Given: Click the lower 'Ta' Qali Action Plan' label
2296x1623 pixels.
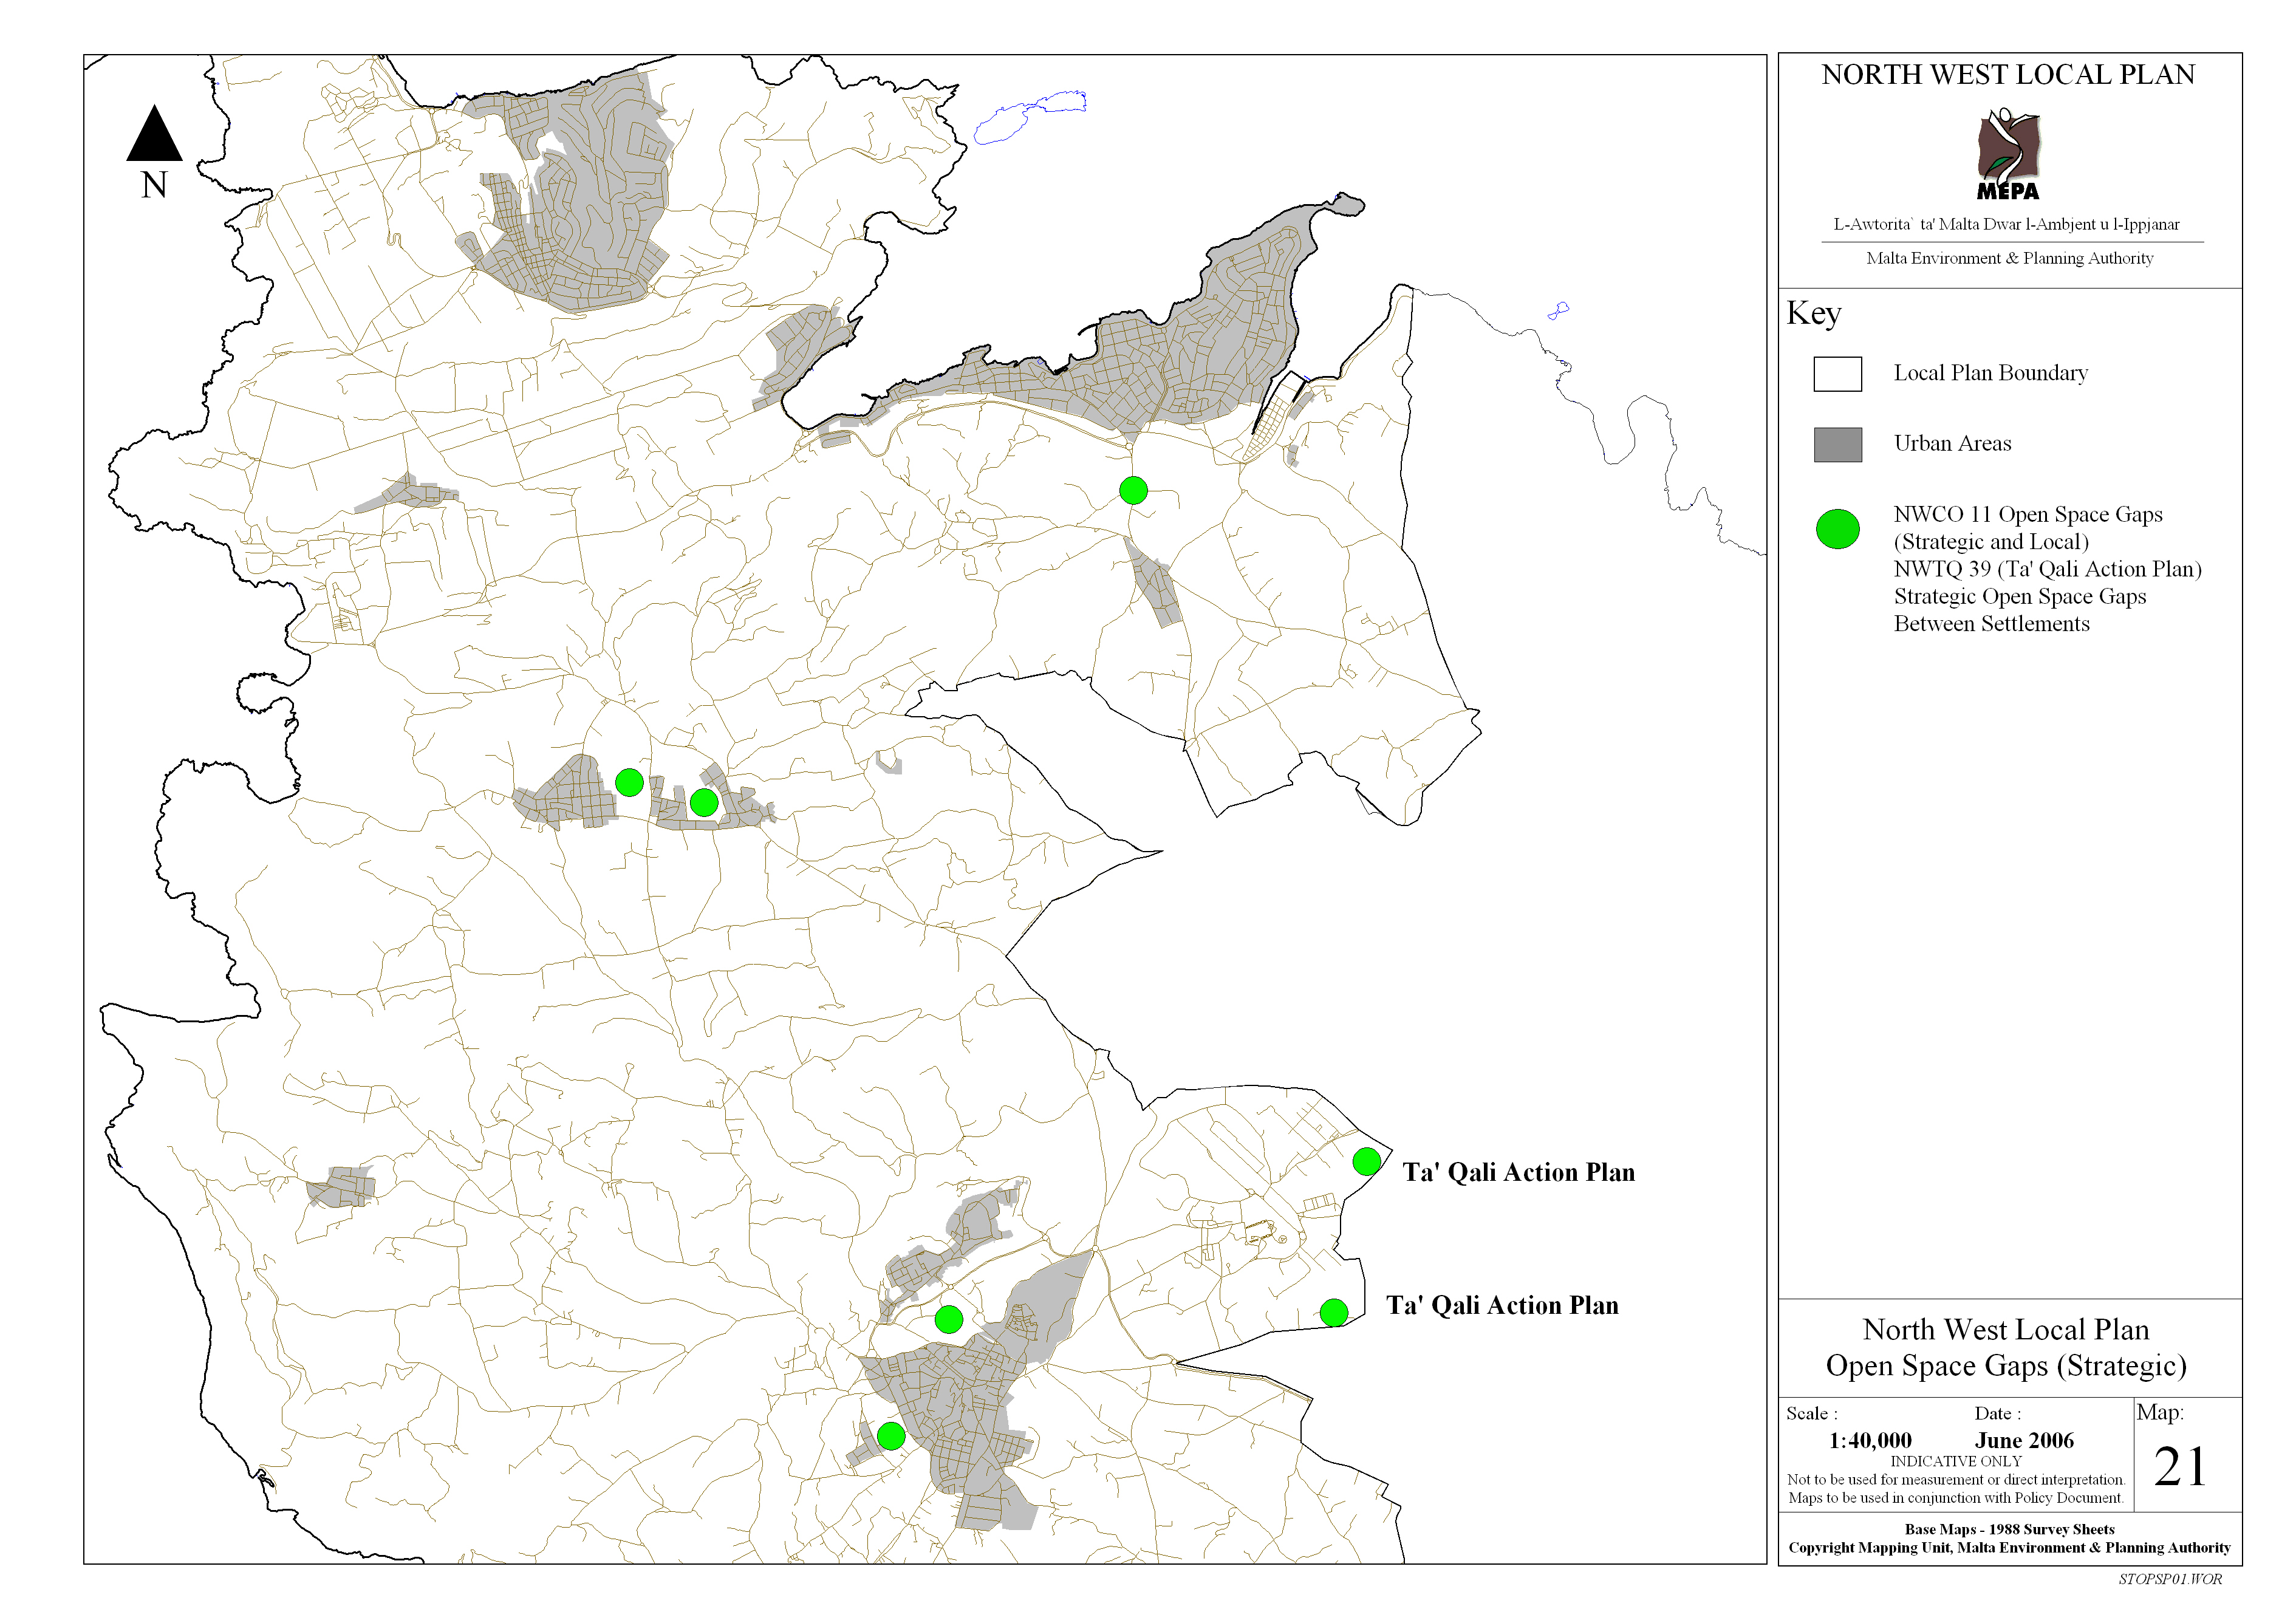Looking at the screenshot, I should (1502, 1305).
